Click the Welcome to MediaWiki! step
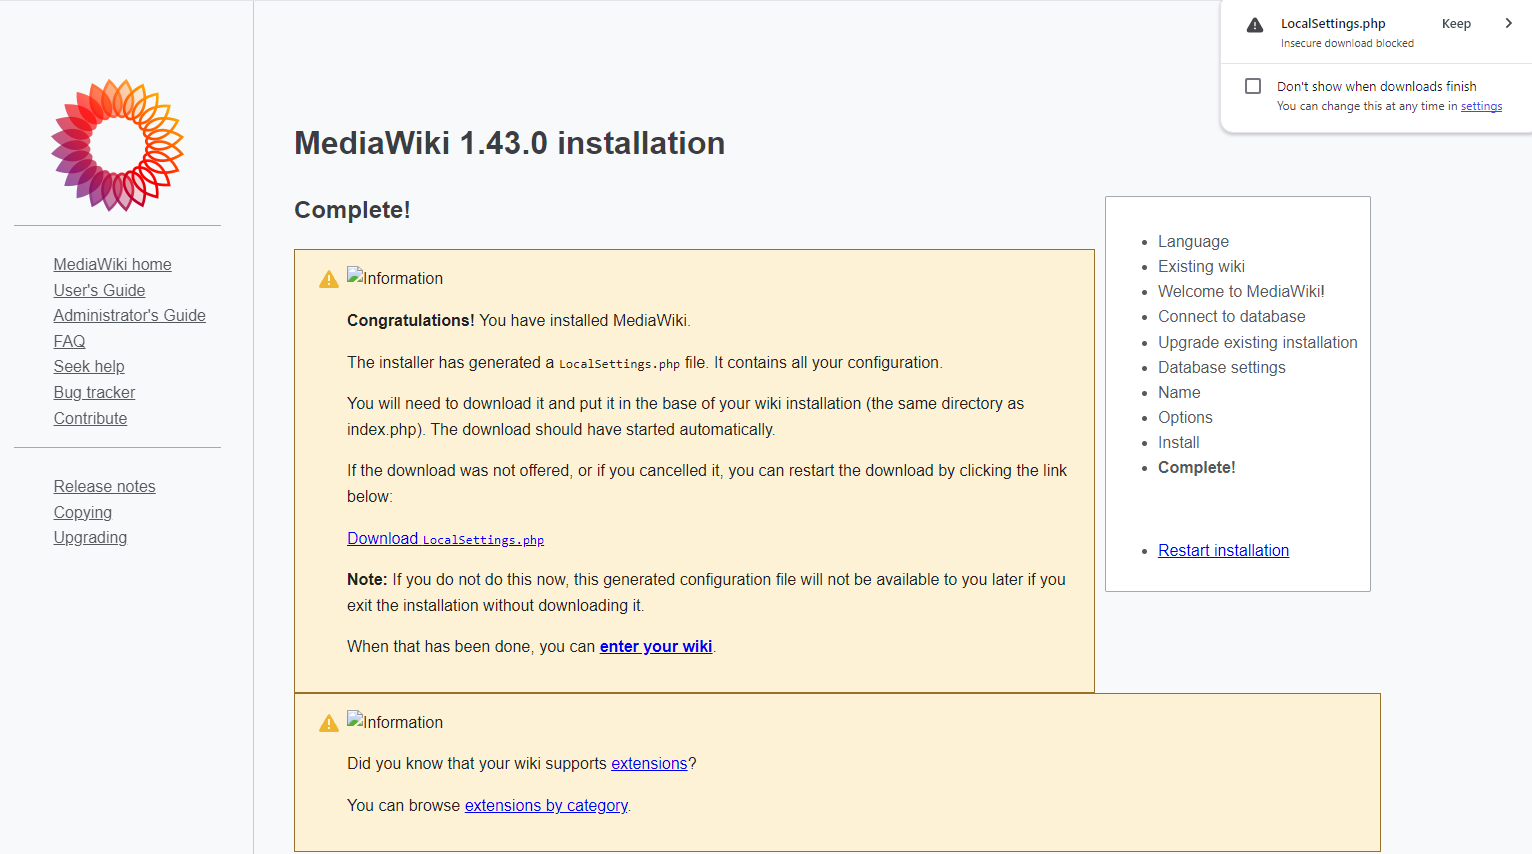The width and height of the screenshot is (1532, 854). click(x=1241, y=291)
